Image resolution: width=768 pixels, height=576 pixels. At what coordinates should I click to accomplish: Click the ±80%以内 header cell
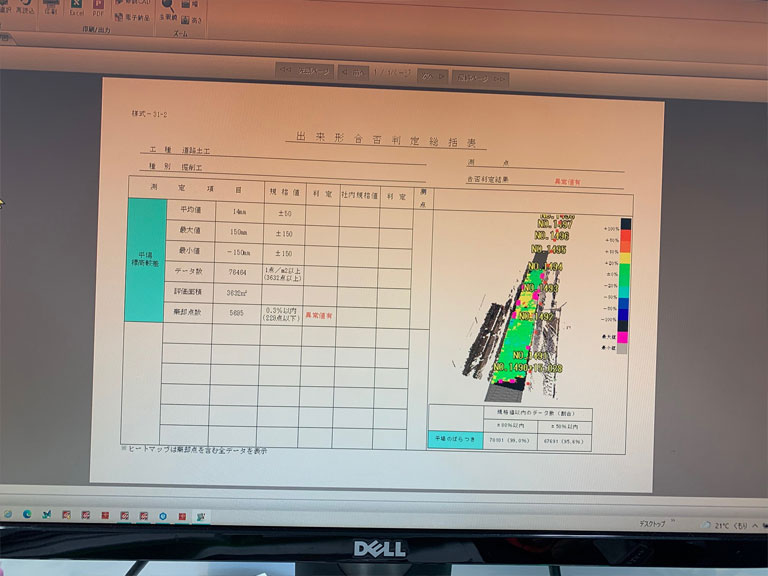pos(510,426)
